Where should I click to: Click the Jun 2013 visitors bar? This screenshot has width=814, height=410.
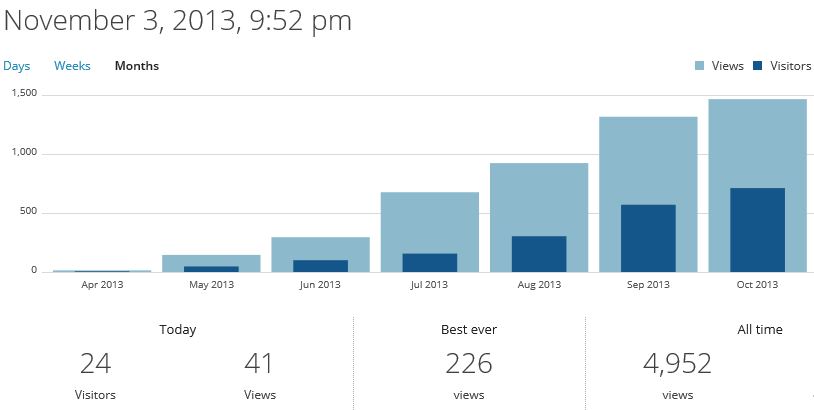point(320,266)
